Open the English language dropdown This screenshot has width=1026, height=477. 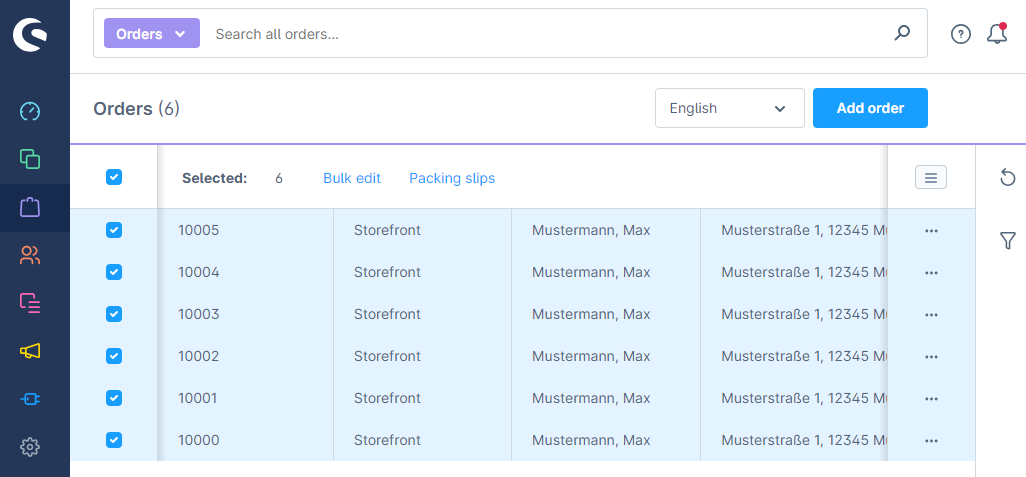730,108
